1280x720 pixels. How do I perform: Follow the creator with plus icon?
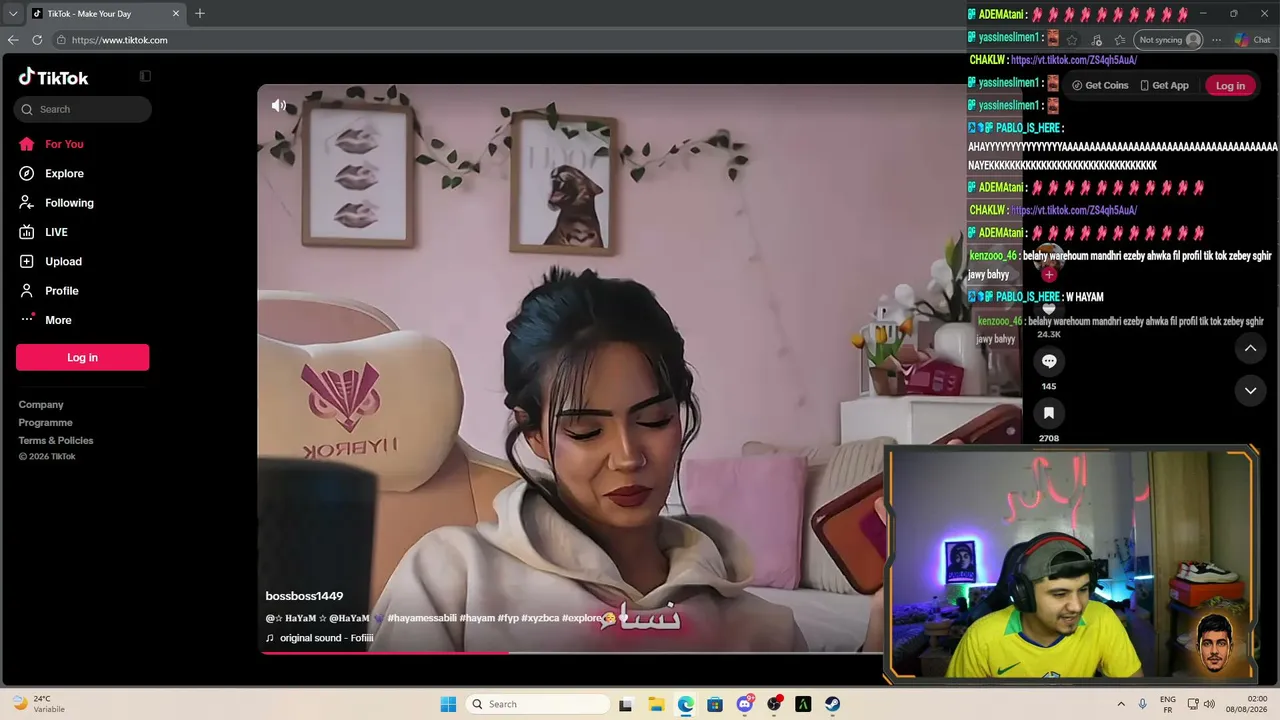(x=1049, y=274)
